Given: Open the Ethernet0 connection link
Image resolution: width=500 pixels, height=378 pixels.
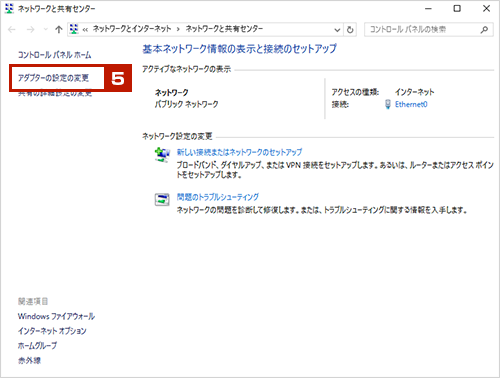Looking at the screenshot, I should [x=411, y=104].
